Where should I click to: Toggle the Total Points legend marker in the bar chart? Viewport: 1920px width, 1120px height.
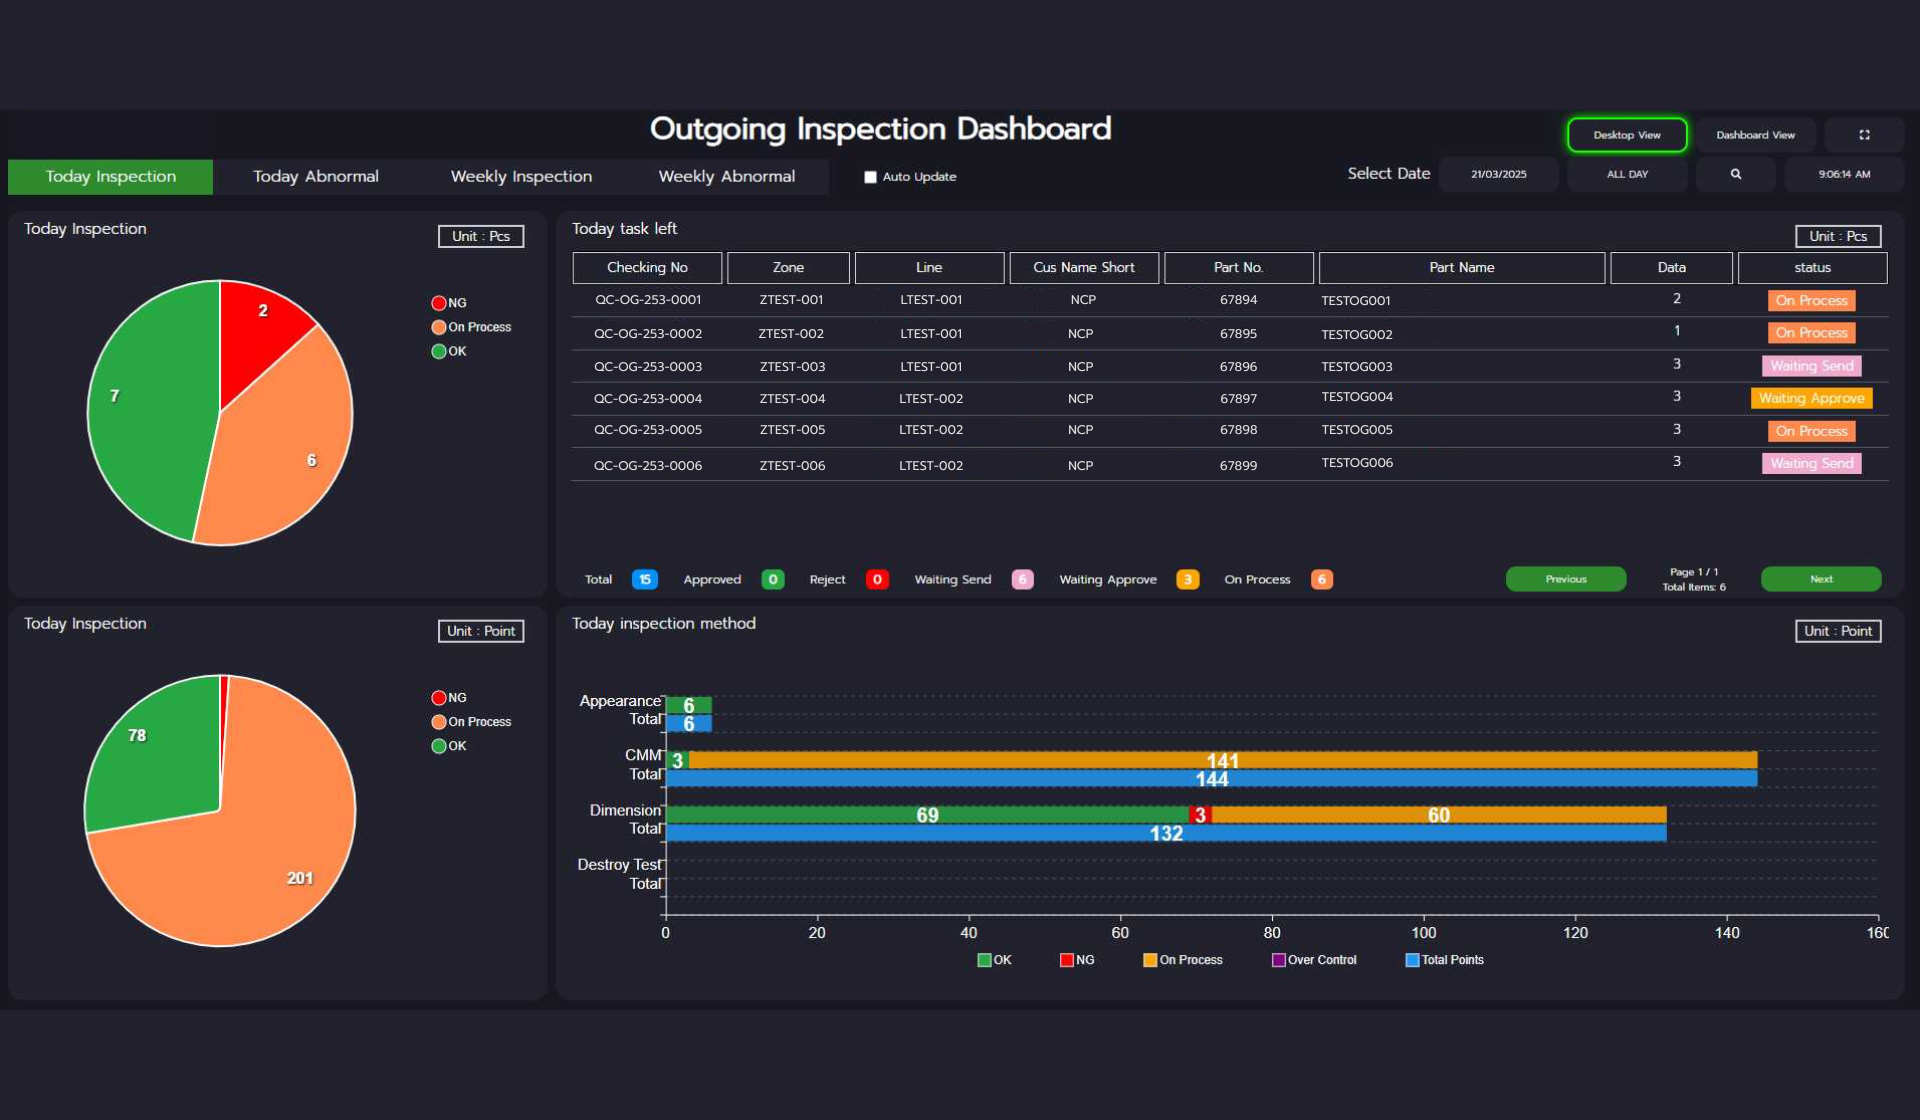tap(1412, 960)
